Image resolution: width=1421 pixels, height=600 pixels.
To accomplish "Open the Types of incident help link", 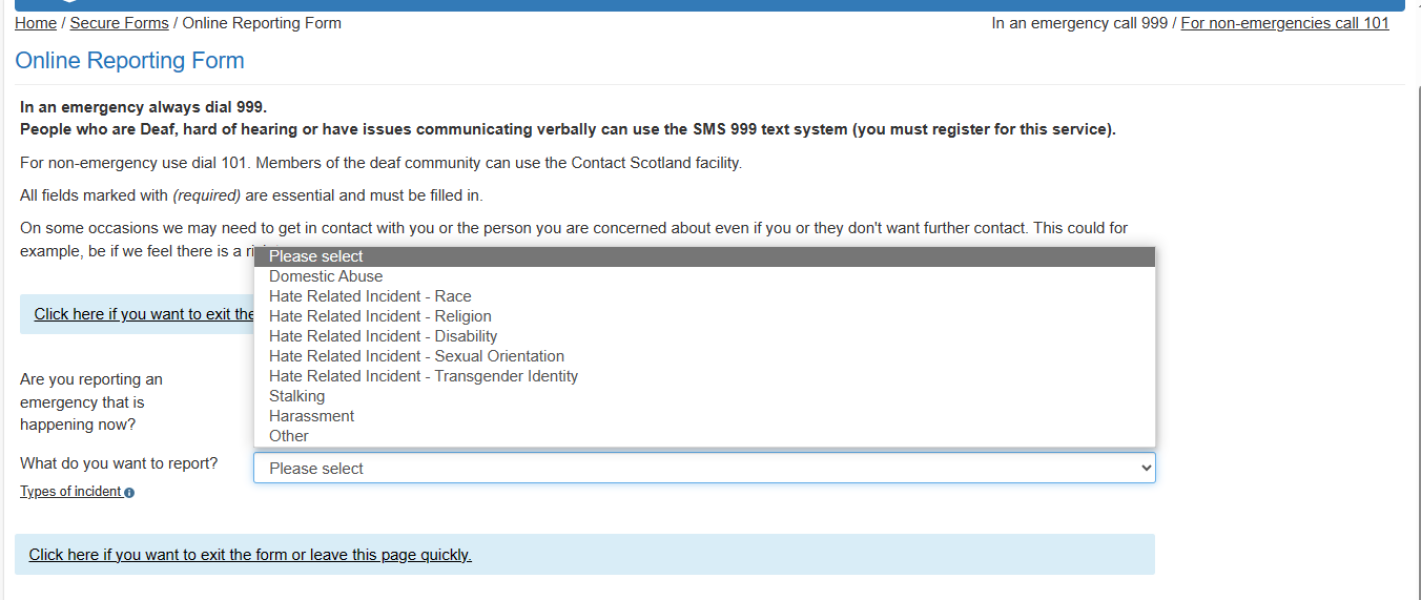I will click(71, 492).
